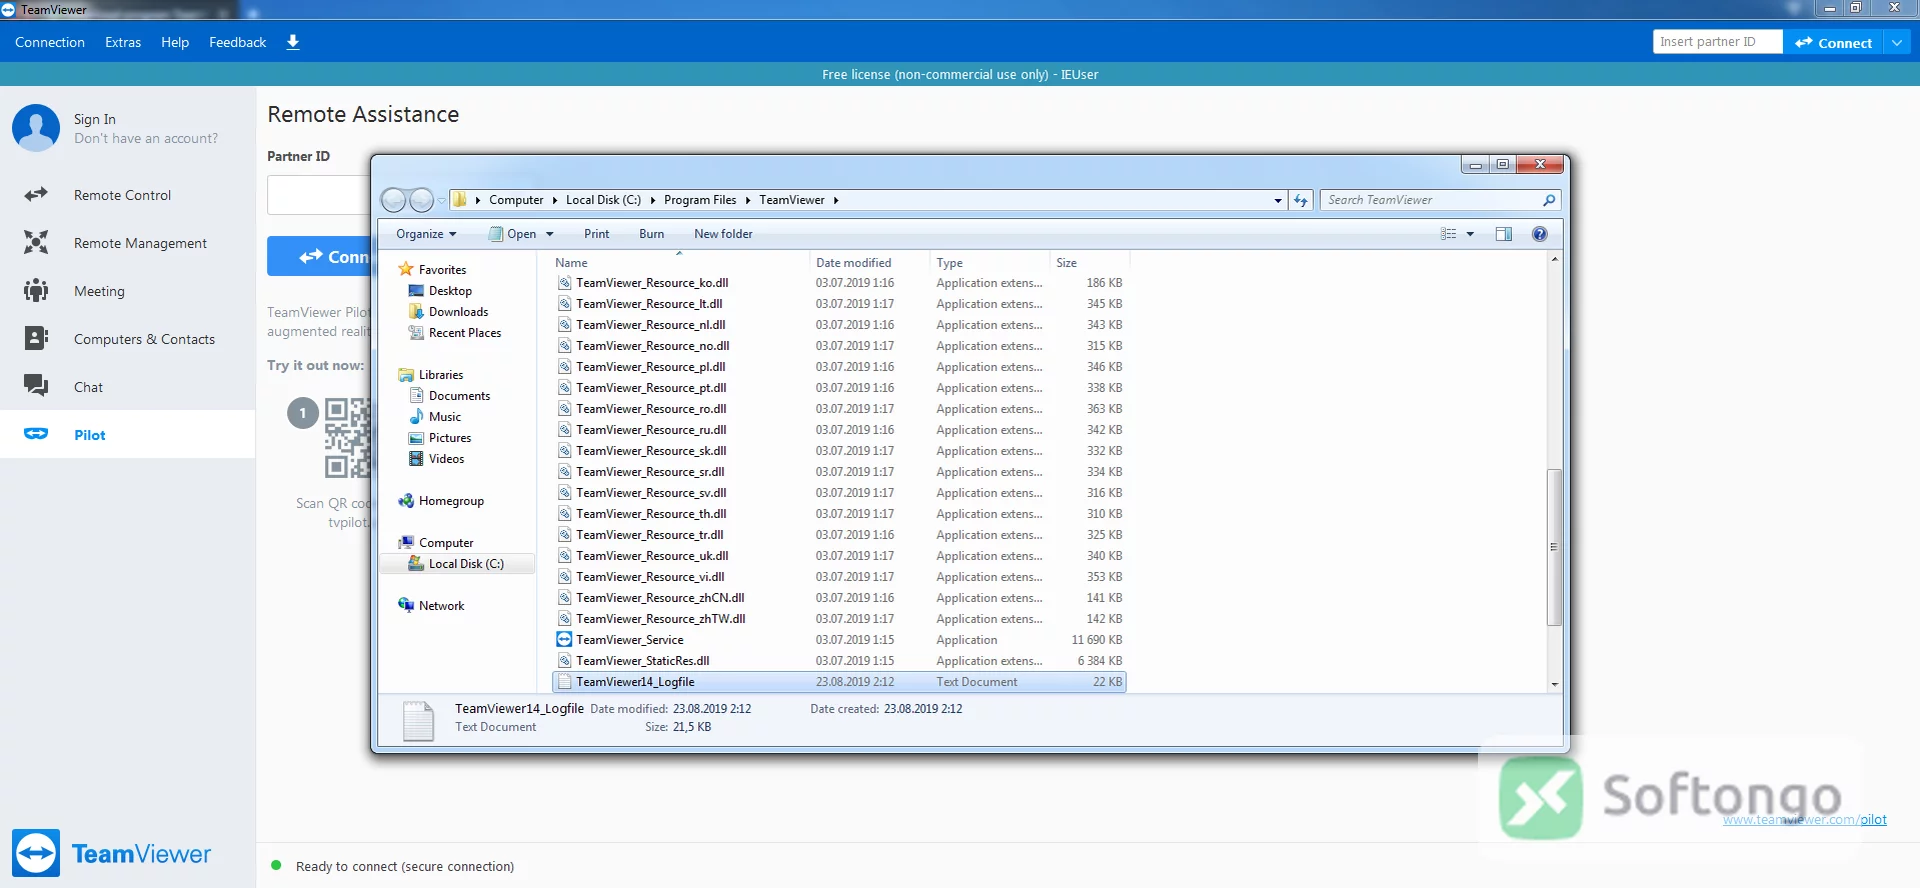The height and width of the screenshot is (888, 1920).
Task: Select Downloads in Favorites
Action: 458,312
